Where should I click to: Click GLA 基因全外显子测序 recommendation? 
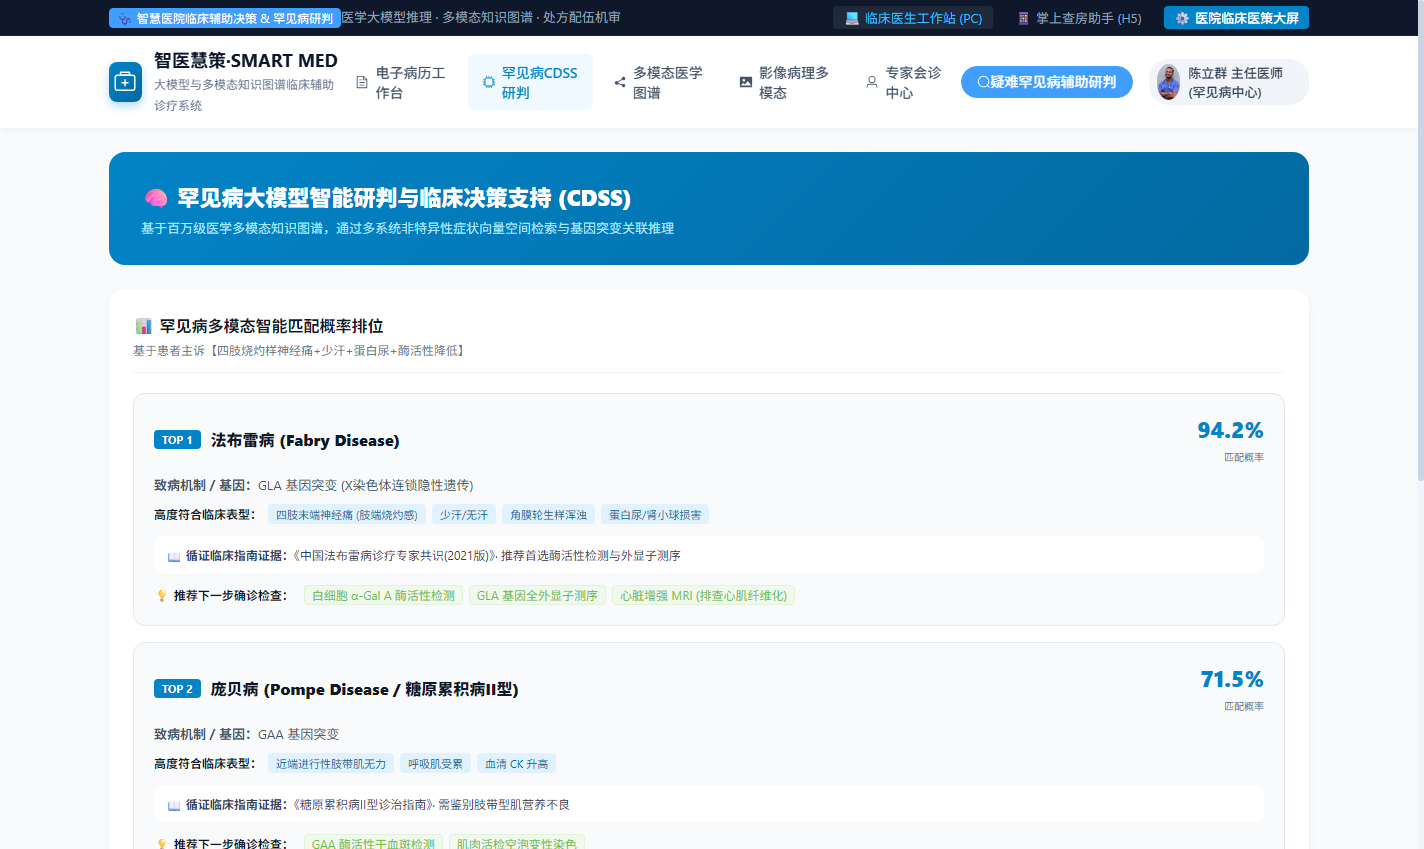click(x=537, y=596)
